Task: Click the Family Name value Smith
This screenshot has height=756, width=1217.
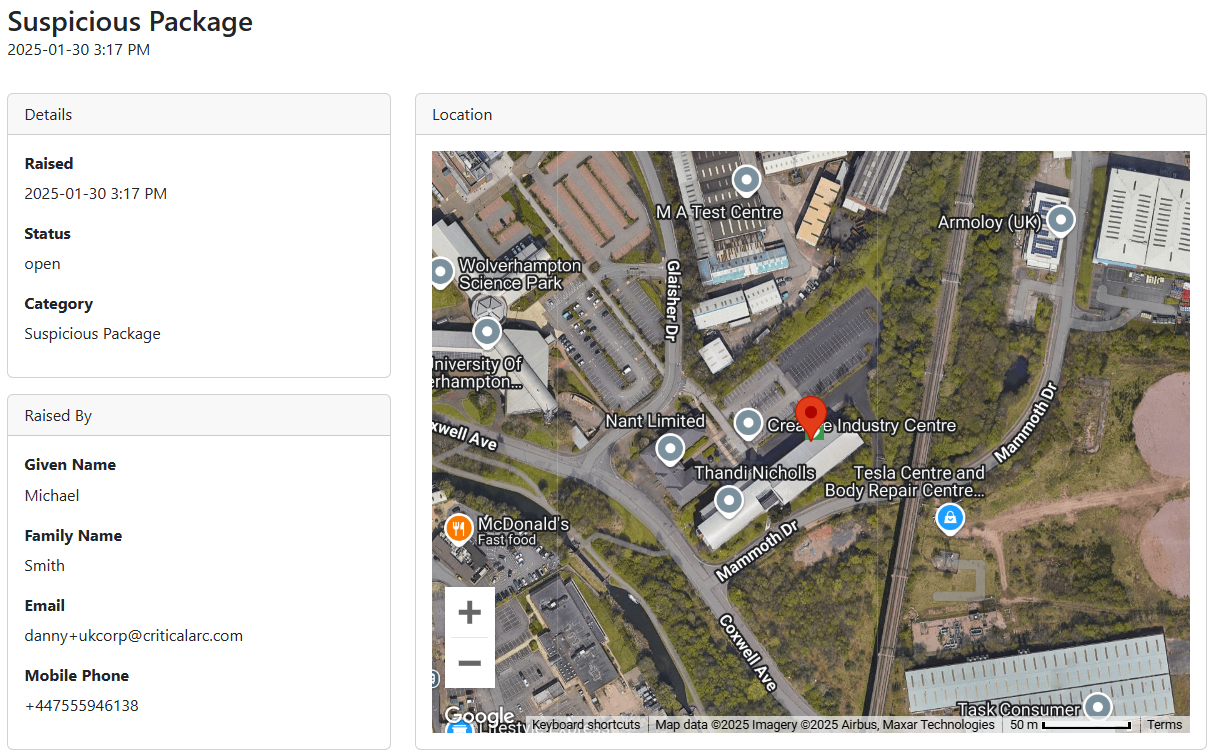Action: [45, 566]
